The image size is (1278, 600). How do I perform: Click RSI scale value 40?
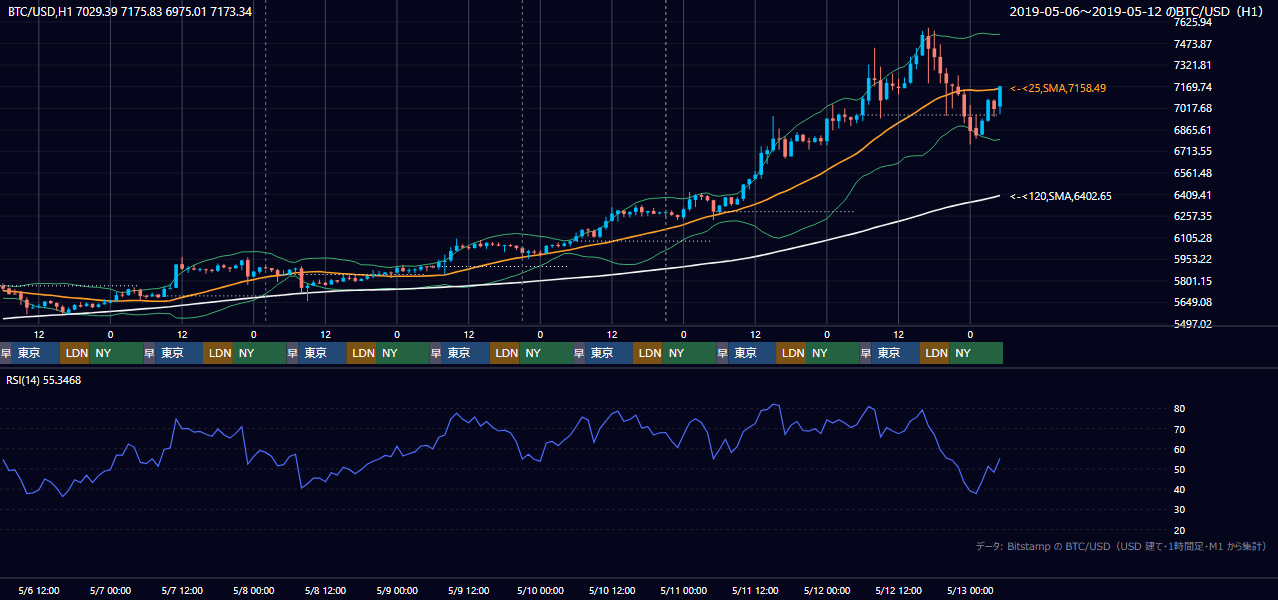(1180, 489)
